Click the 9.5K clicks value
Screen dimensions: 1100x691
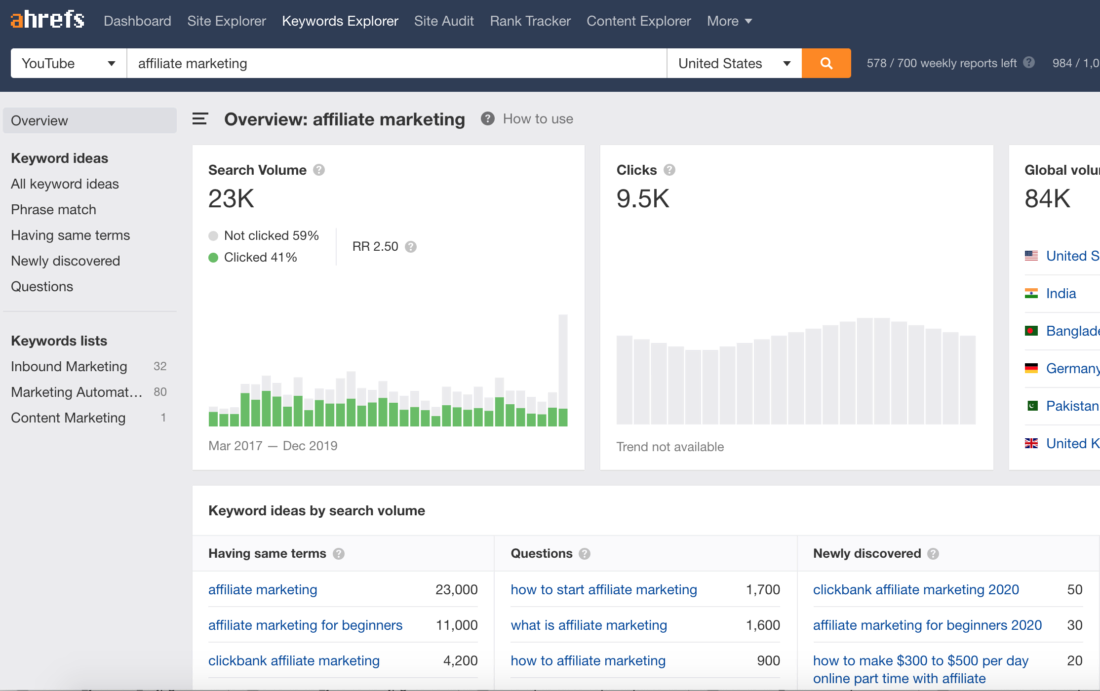point(643,199)
